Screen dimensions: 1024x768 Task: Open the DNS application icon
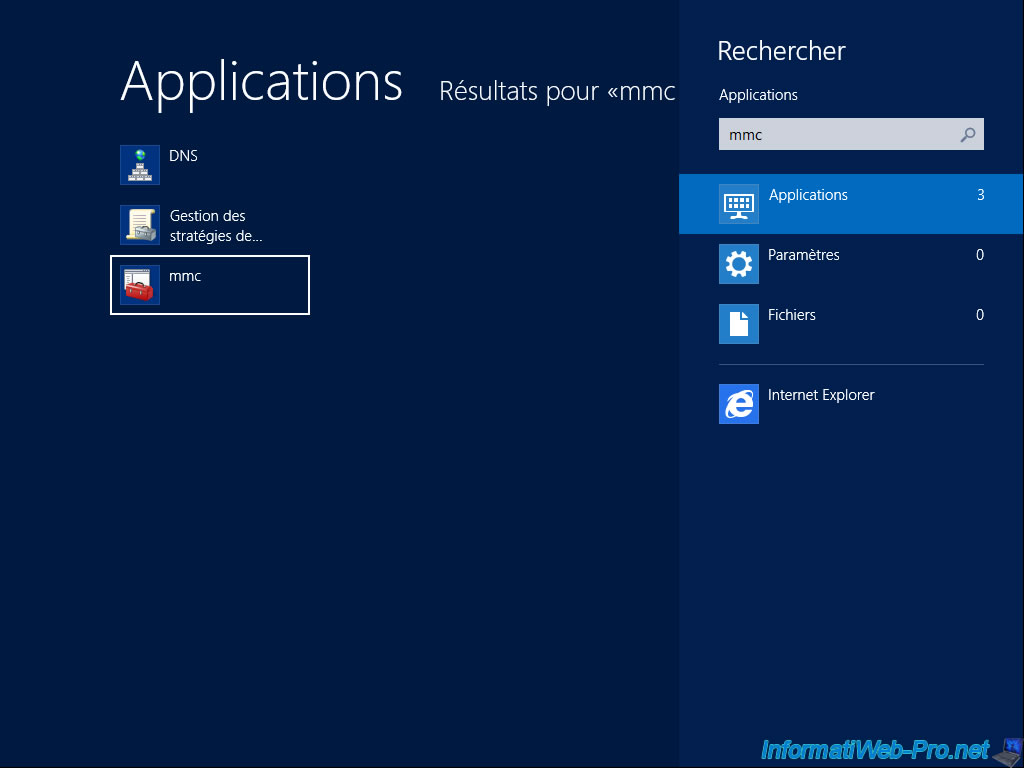click(x=140, y=165)
